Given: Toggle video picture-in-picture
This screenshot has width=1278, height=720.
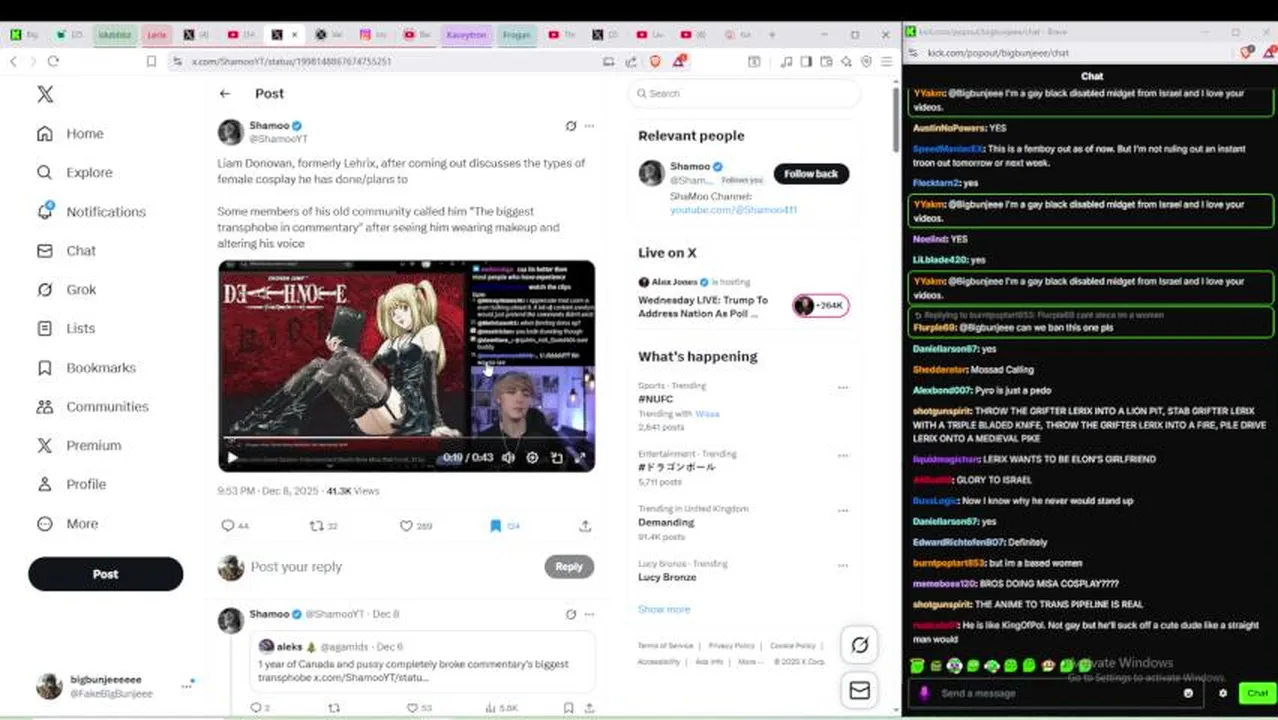Looking at the screenshot, I should [x=556, y=458].
